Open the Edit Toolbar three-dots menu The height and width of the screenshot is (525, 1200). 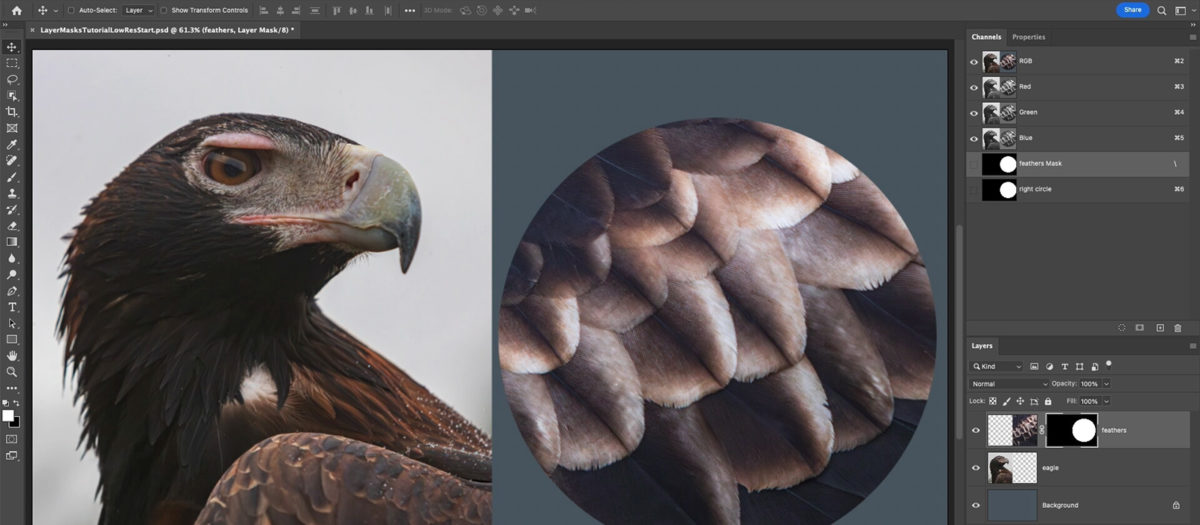pyautogui.click(x=12, y=388)
